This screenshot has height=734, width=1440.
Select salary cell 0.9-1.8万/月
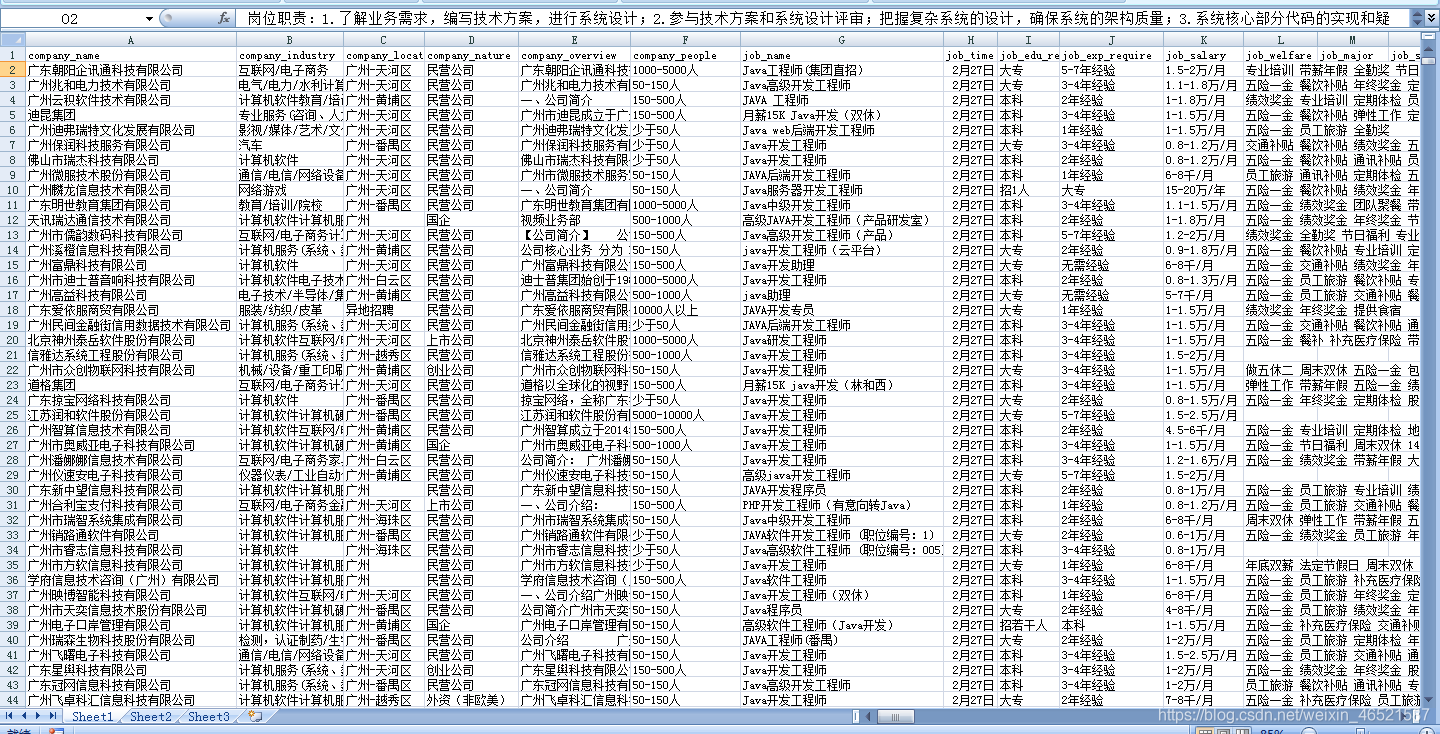pos(1203,250)
